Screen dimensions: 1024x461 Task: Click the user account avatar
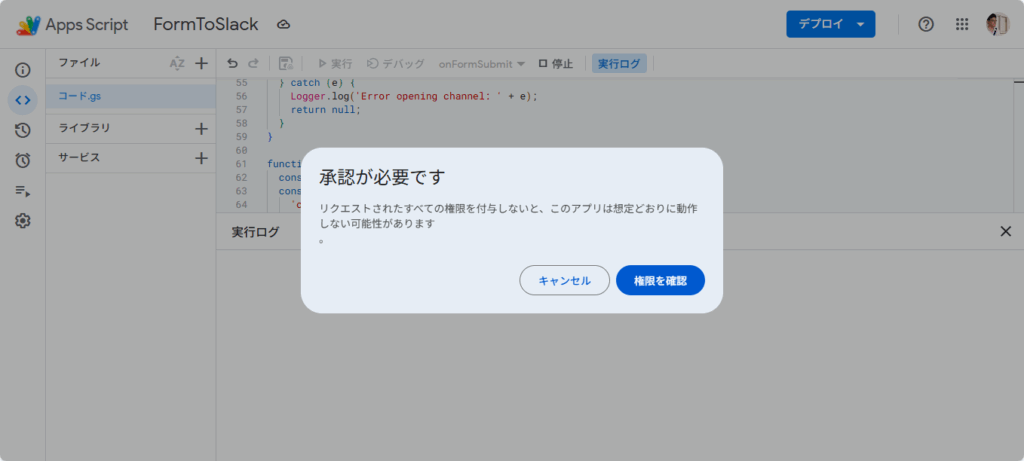pos(998,24)
